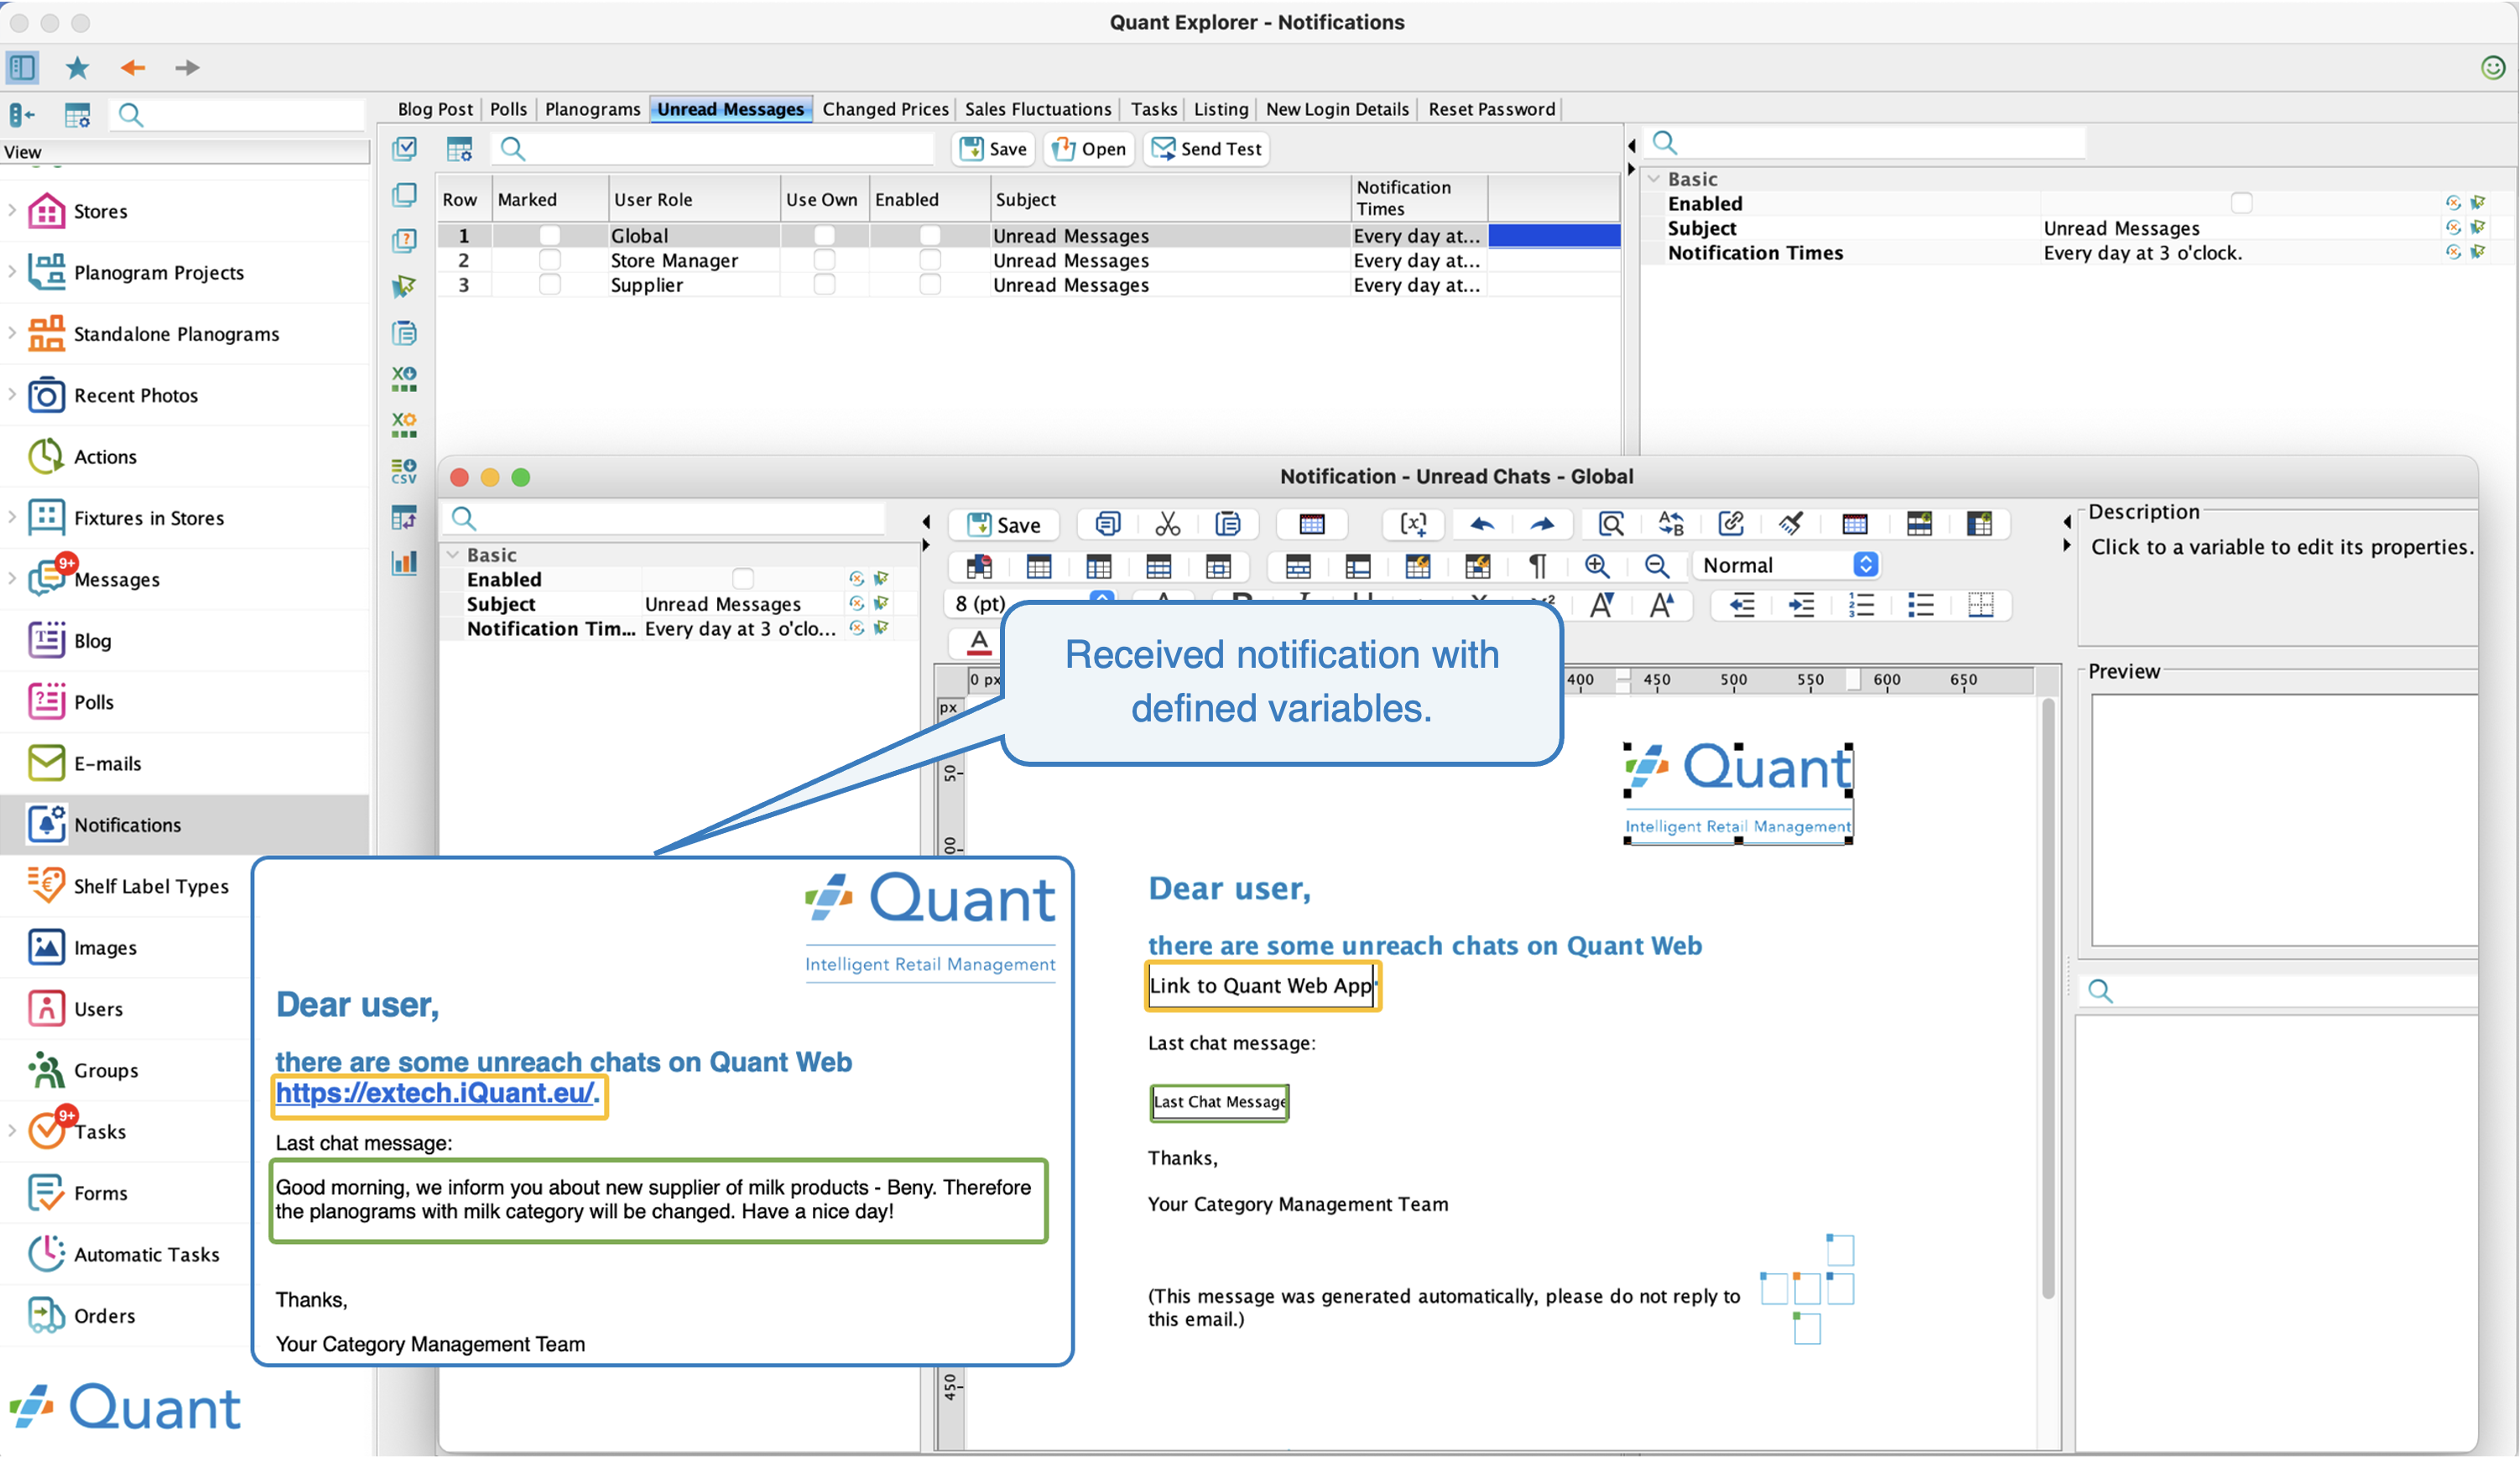Switch to the Polls tab
This screenshot has height=1458, width=2520.
pyautogui.click(x=508, y=109)
